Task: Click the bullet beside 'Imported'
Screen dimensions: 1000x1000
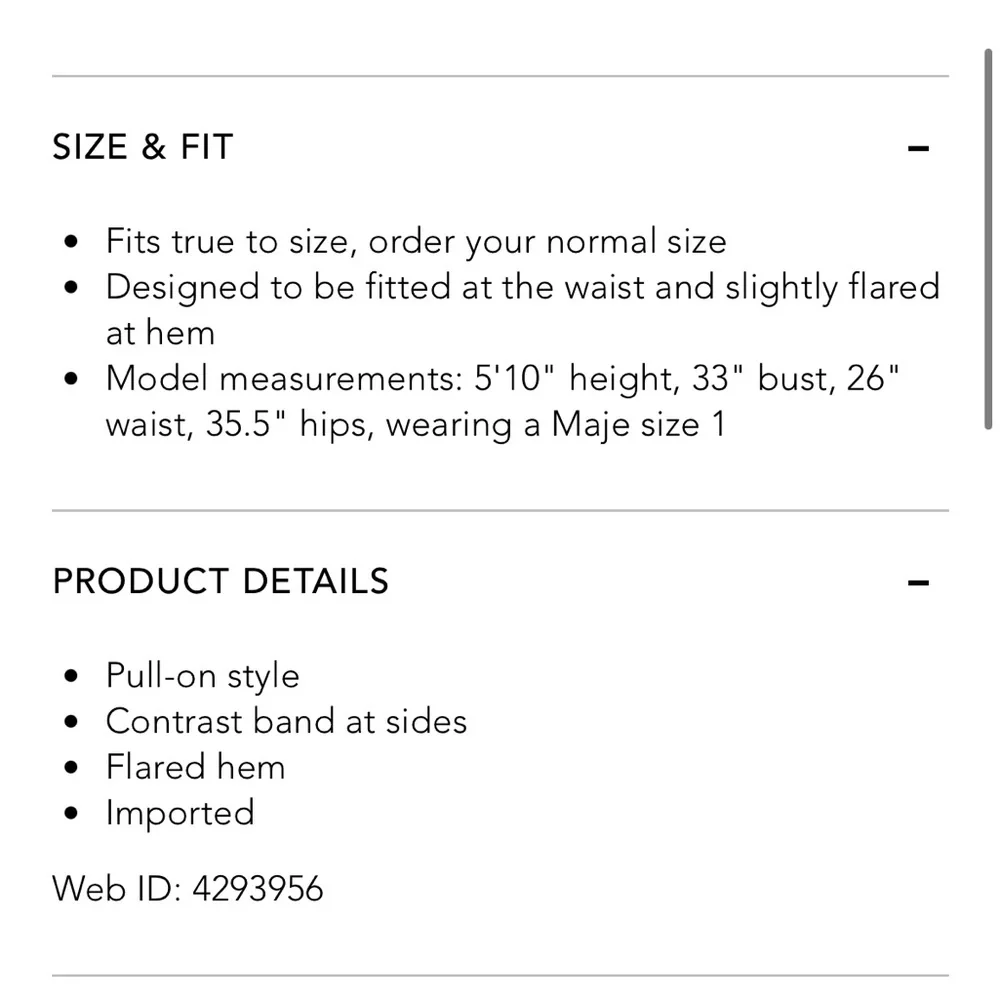Action: pyautogui.click(x=70, y=813)
